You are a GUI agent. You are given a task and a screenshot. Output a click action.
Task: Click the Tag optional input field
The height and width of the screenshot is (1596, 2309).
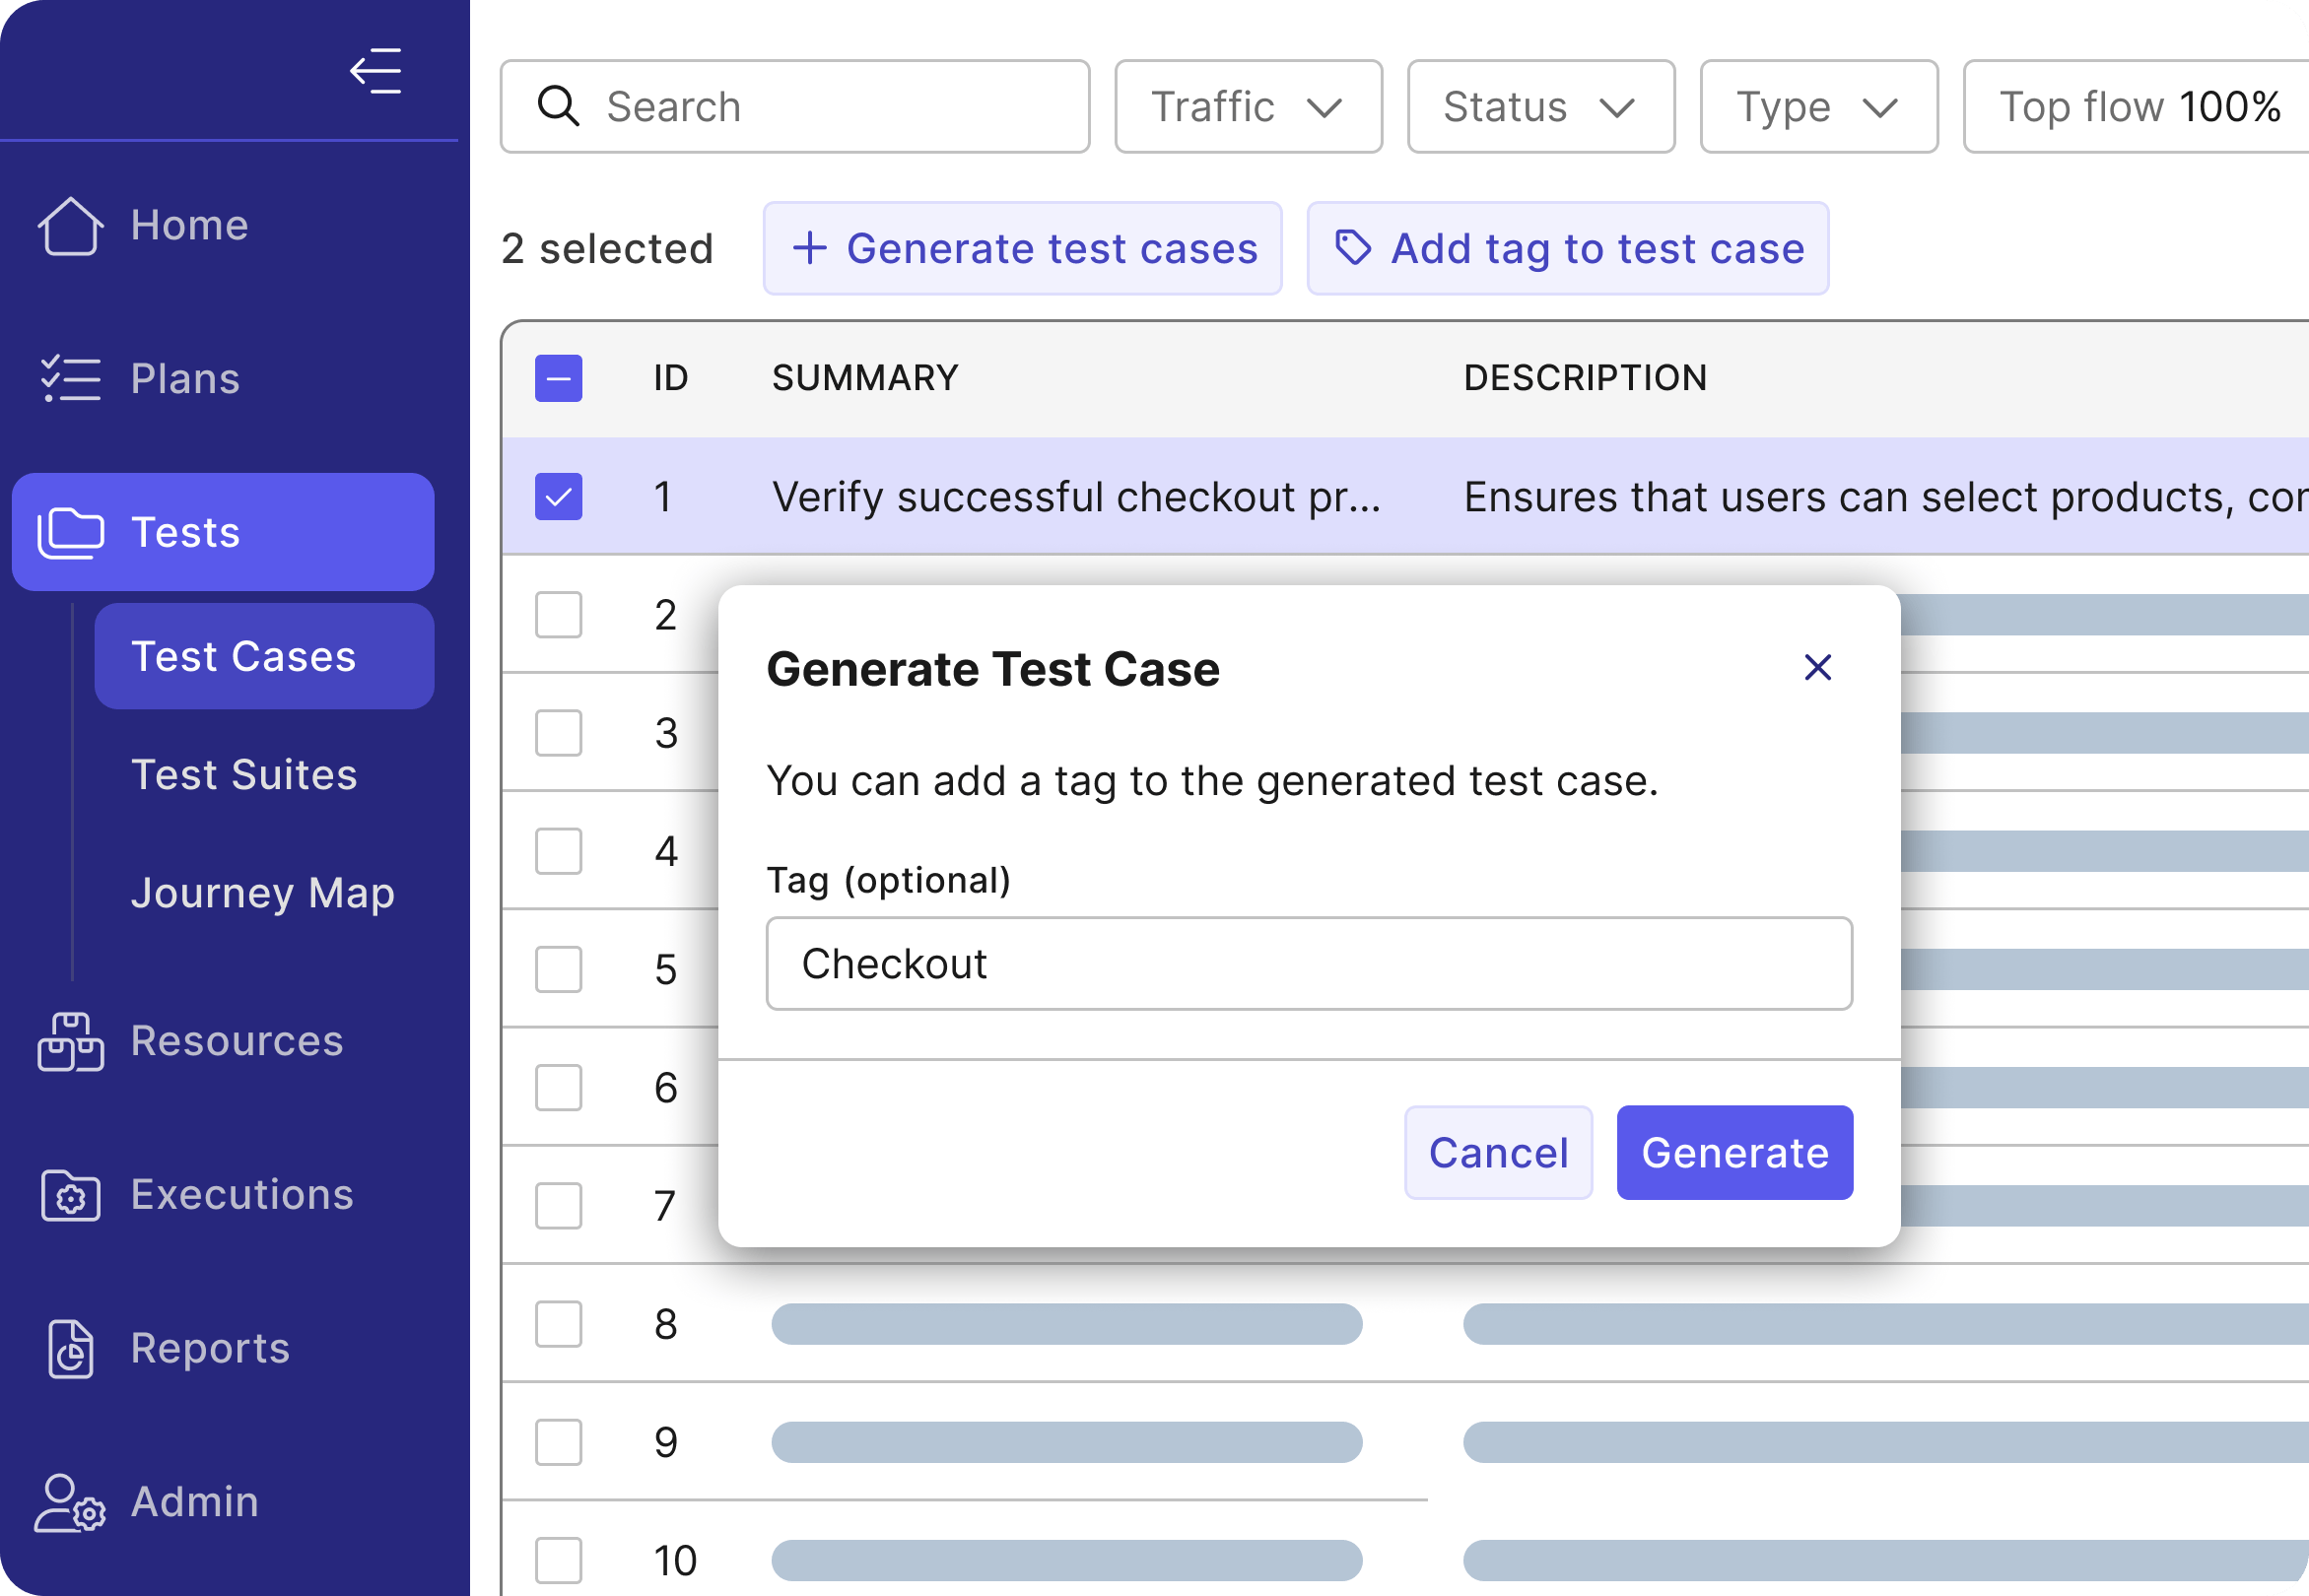coord(1308,964)
